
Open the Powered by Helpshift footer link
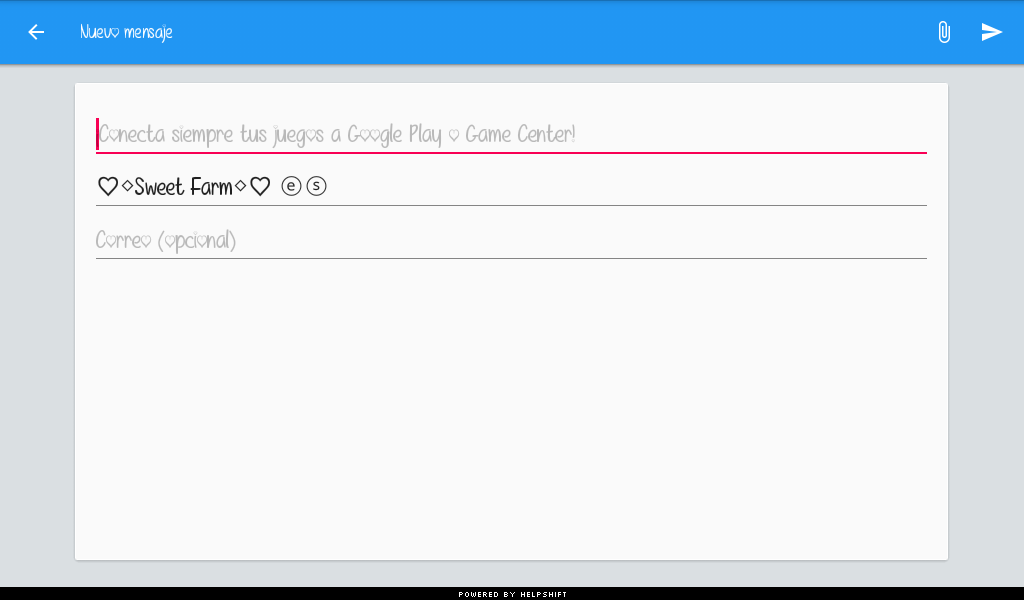point(513,594)
